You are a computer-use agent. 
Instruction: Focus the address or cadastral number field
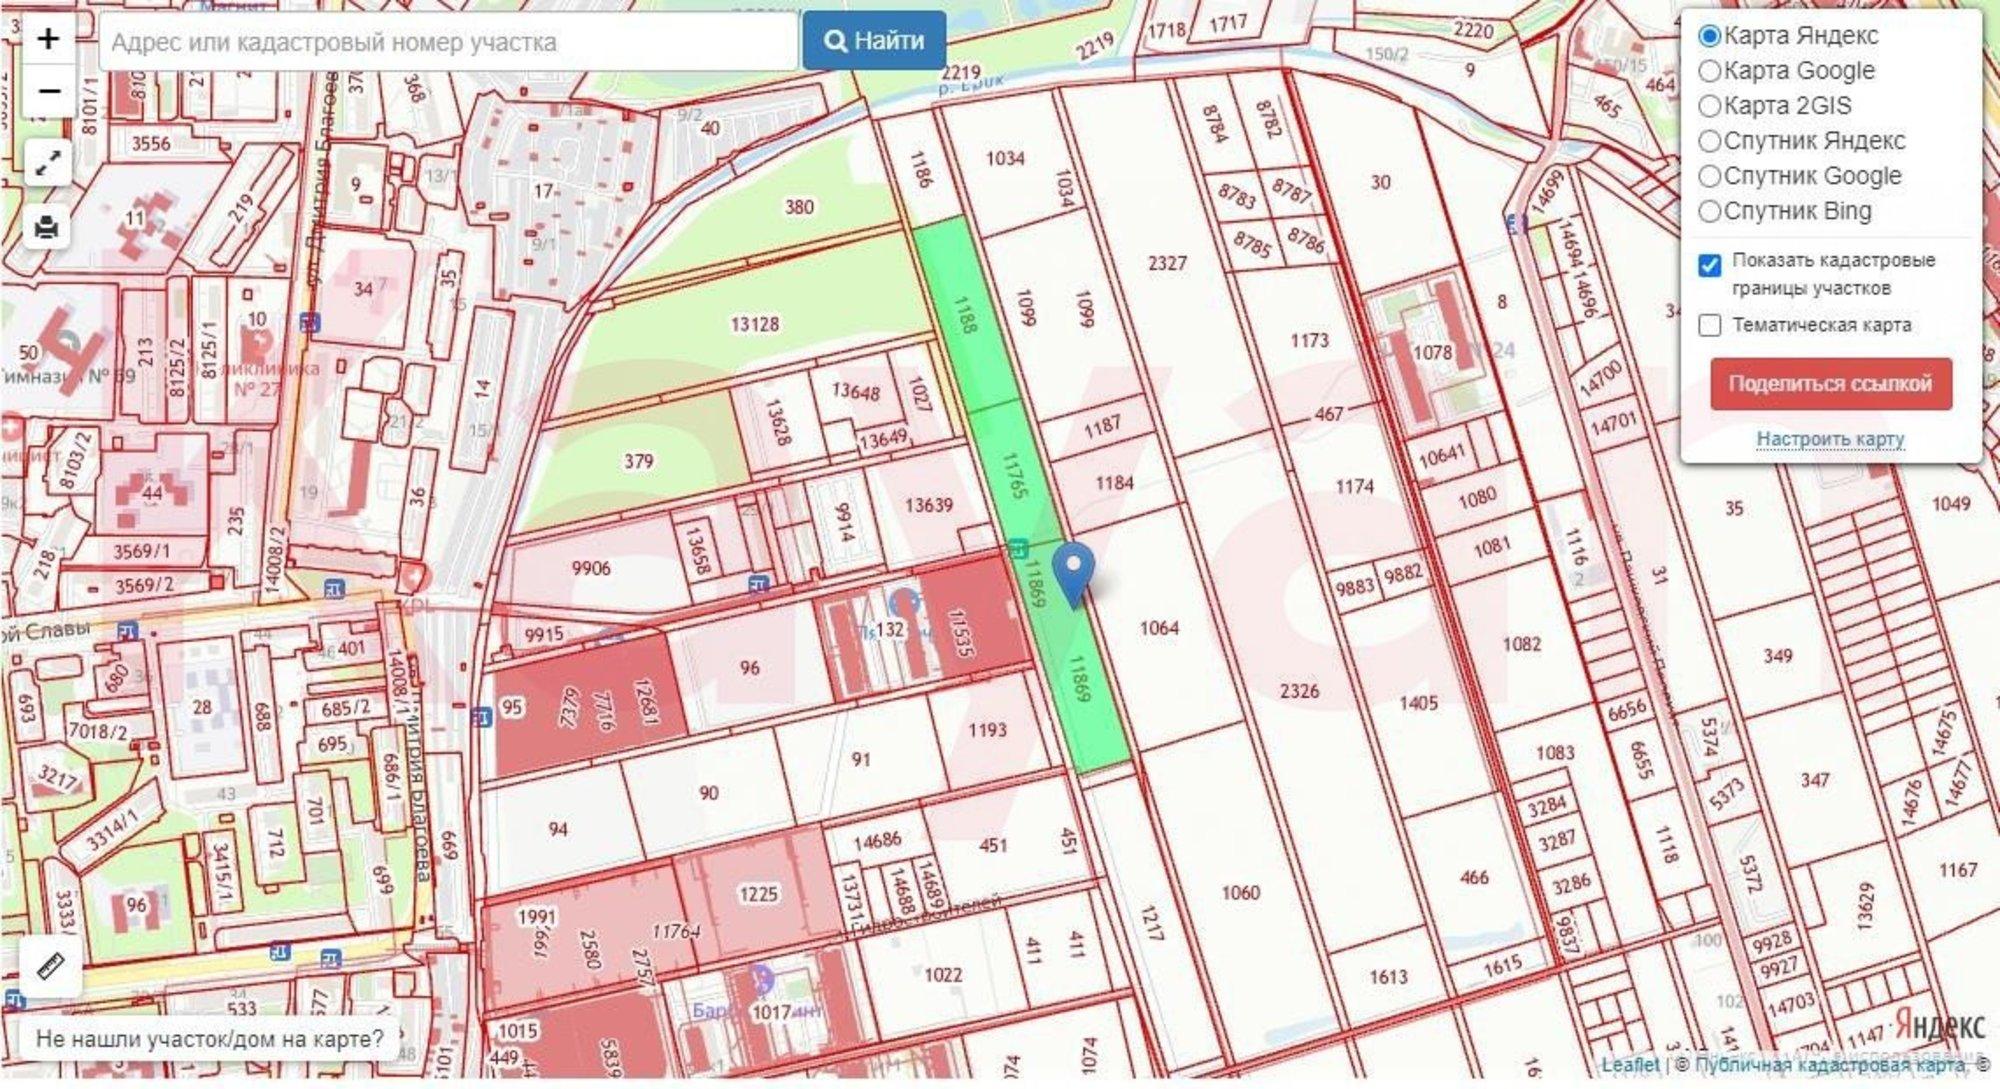tap(448, 42)
